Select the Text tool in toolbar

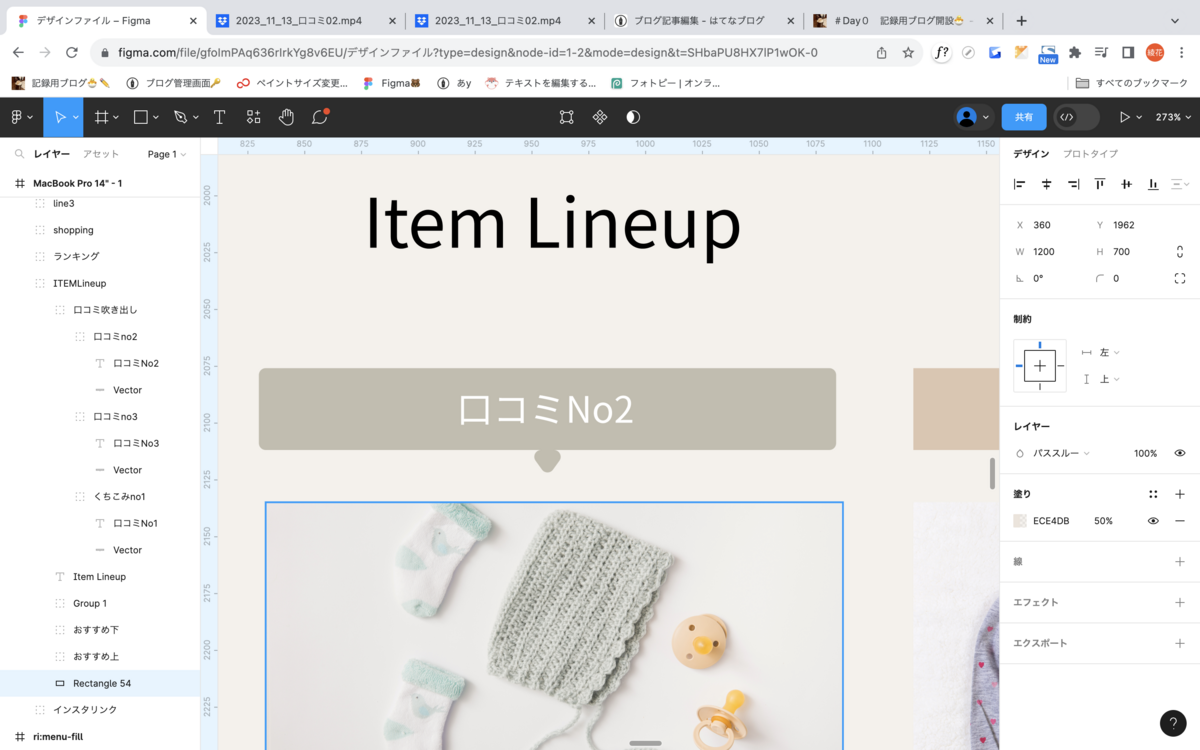coord(219,117)
